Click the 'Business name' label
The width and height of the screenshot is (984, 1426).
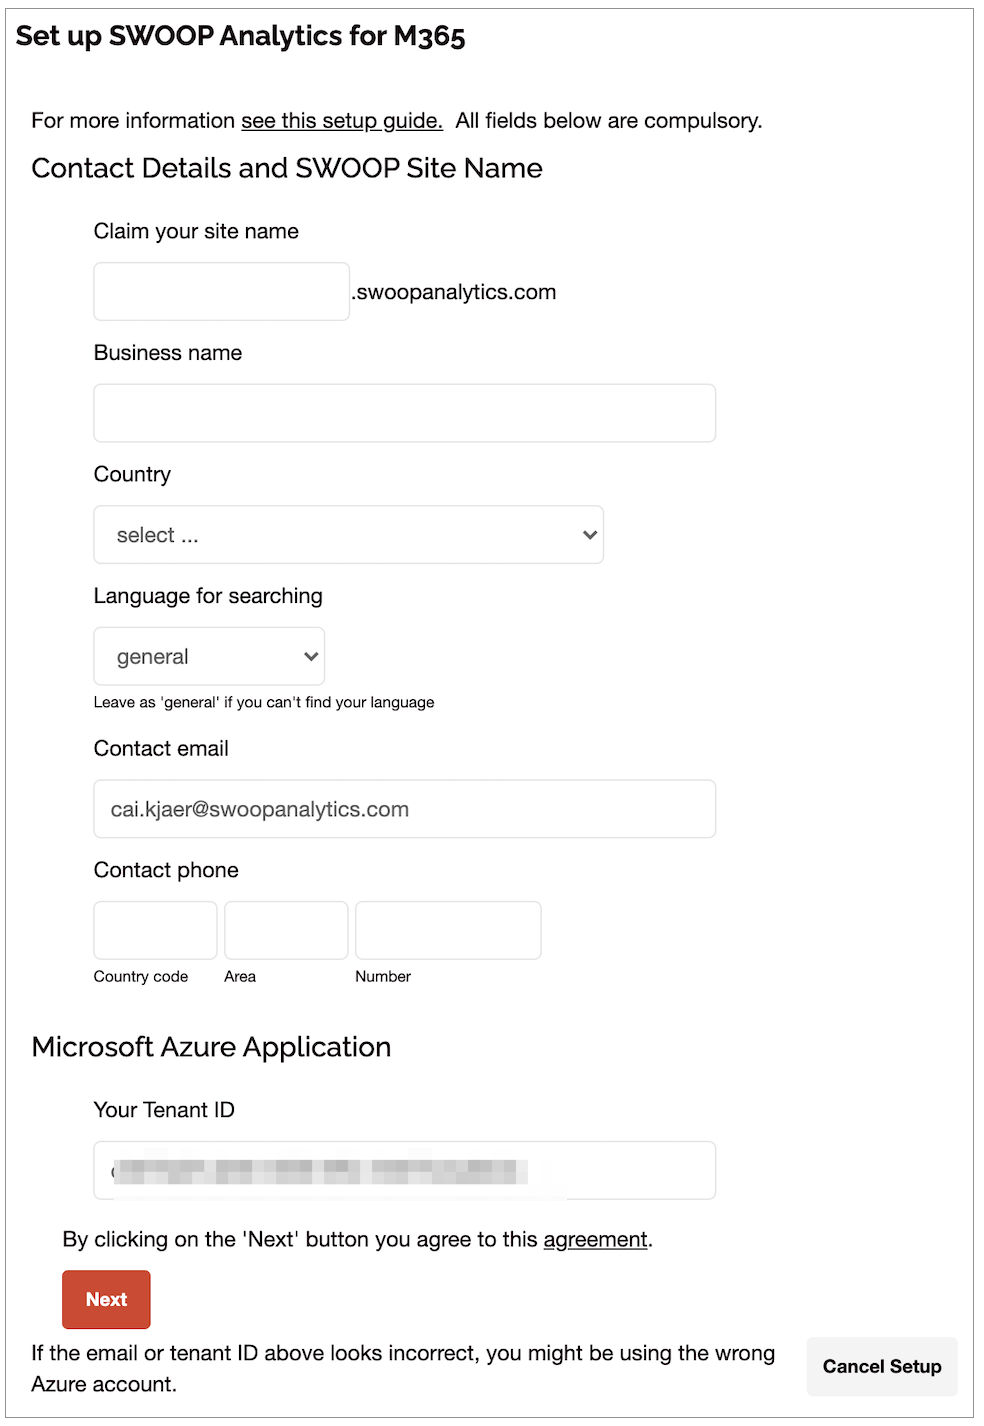[168, 353]
